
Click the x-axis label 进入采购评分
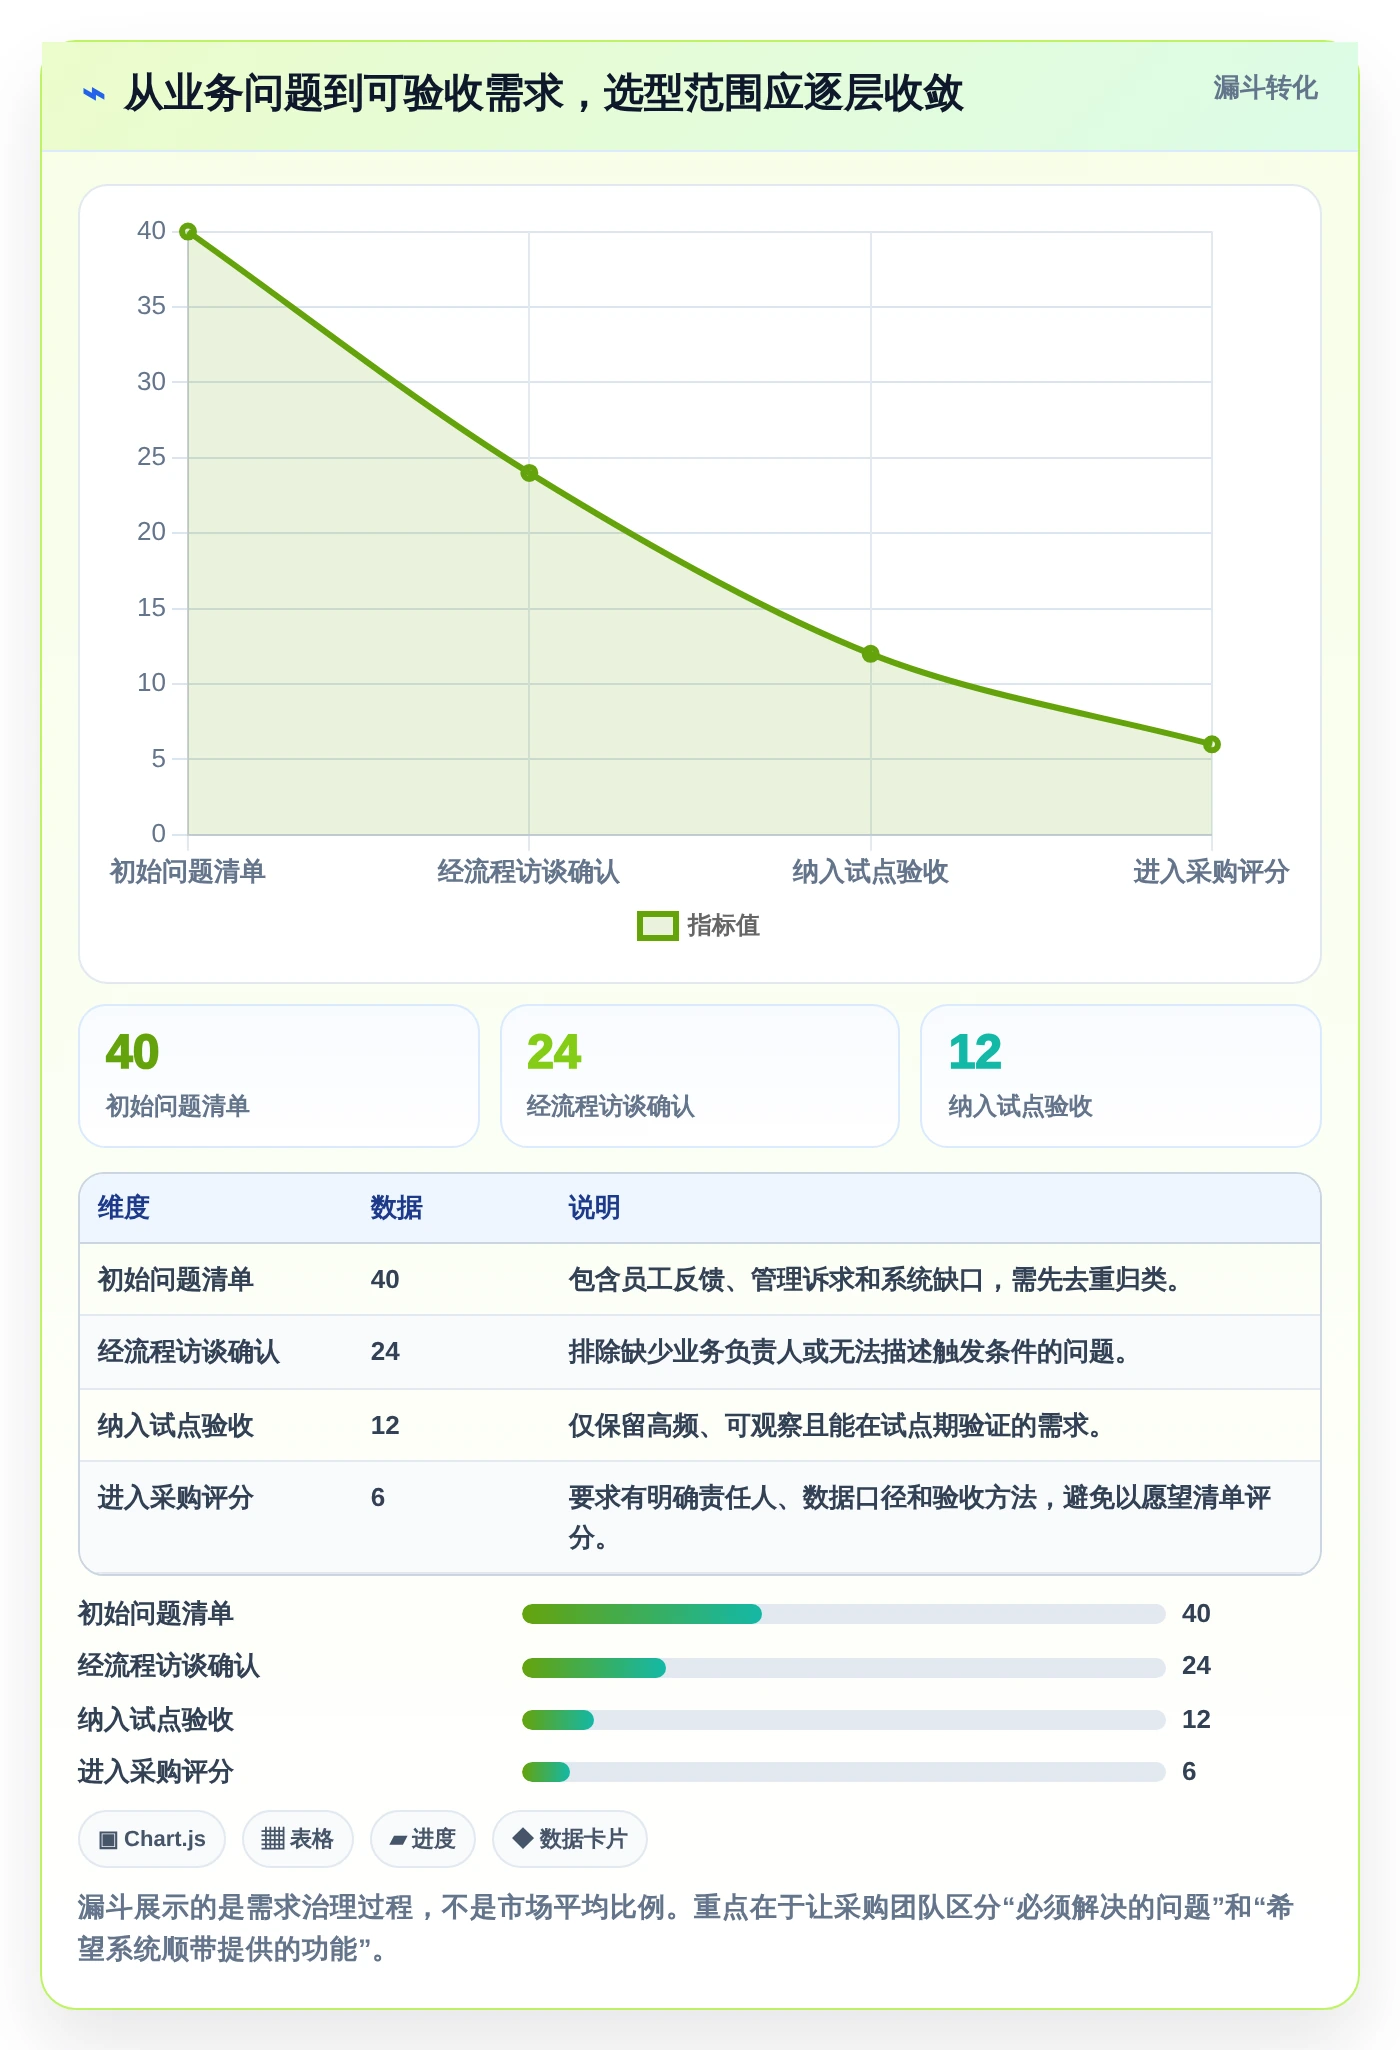coord(1211,872)
